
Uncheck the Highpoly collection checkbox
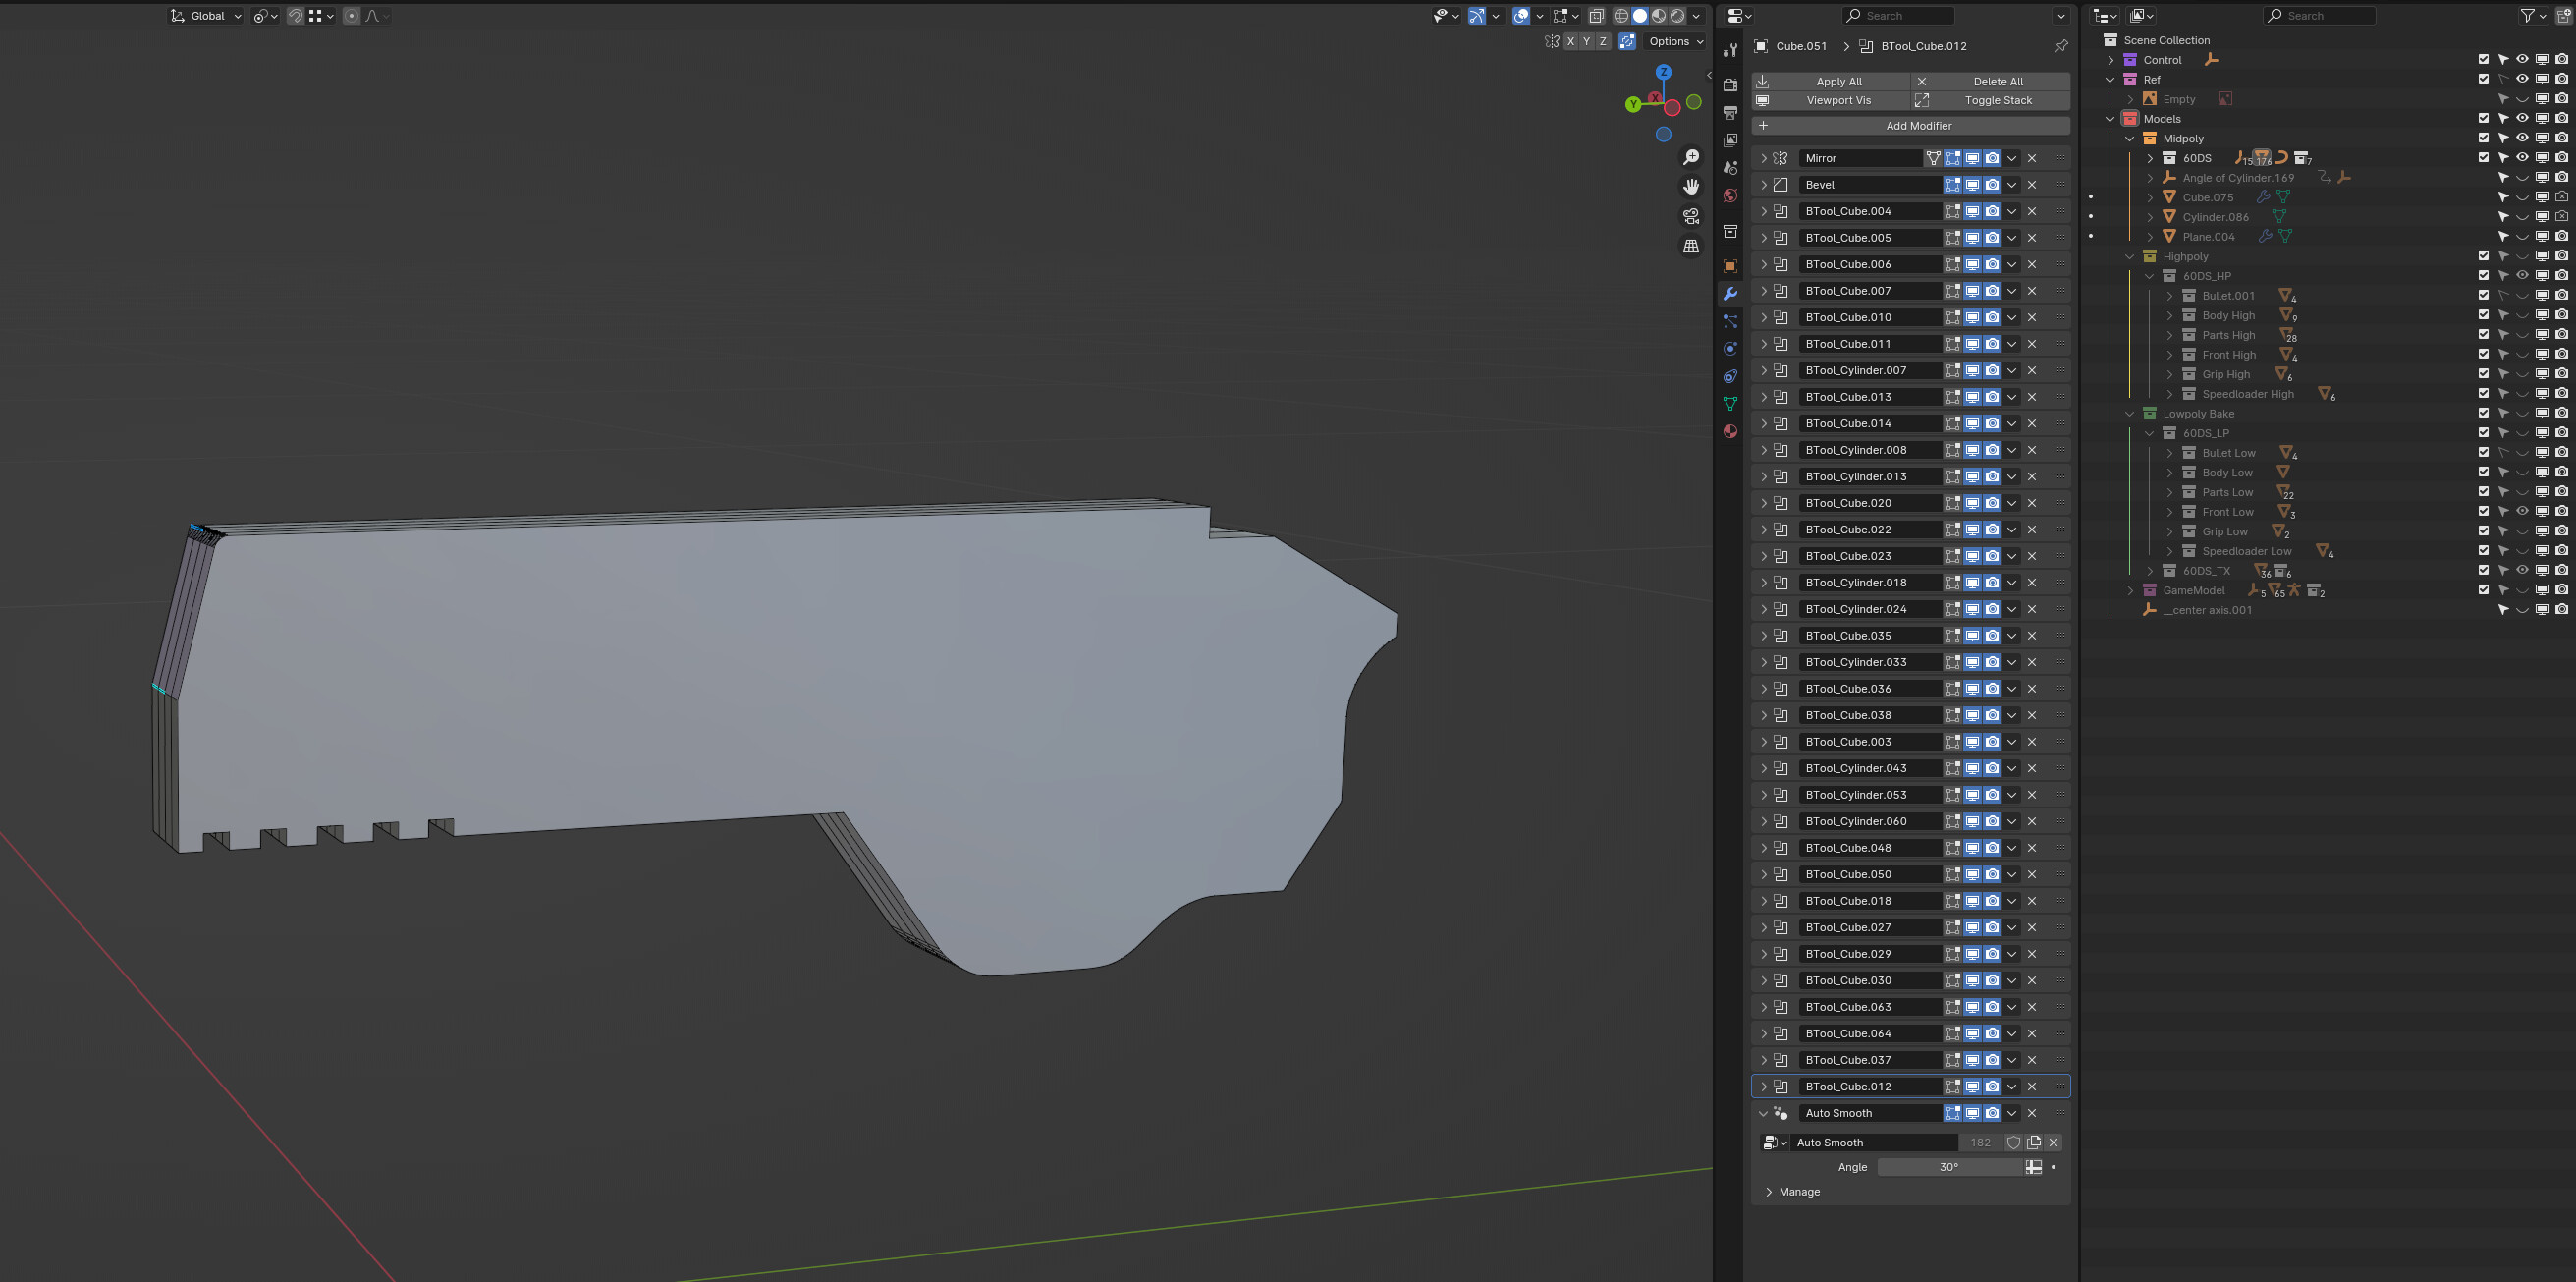(x=2483, y=256)
